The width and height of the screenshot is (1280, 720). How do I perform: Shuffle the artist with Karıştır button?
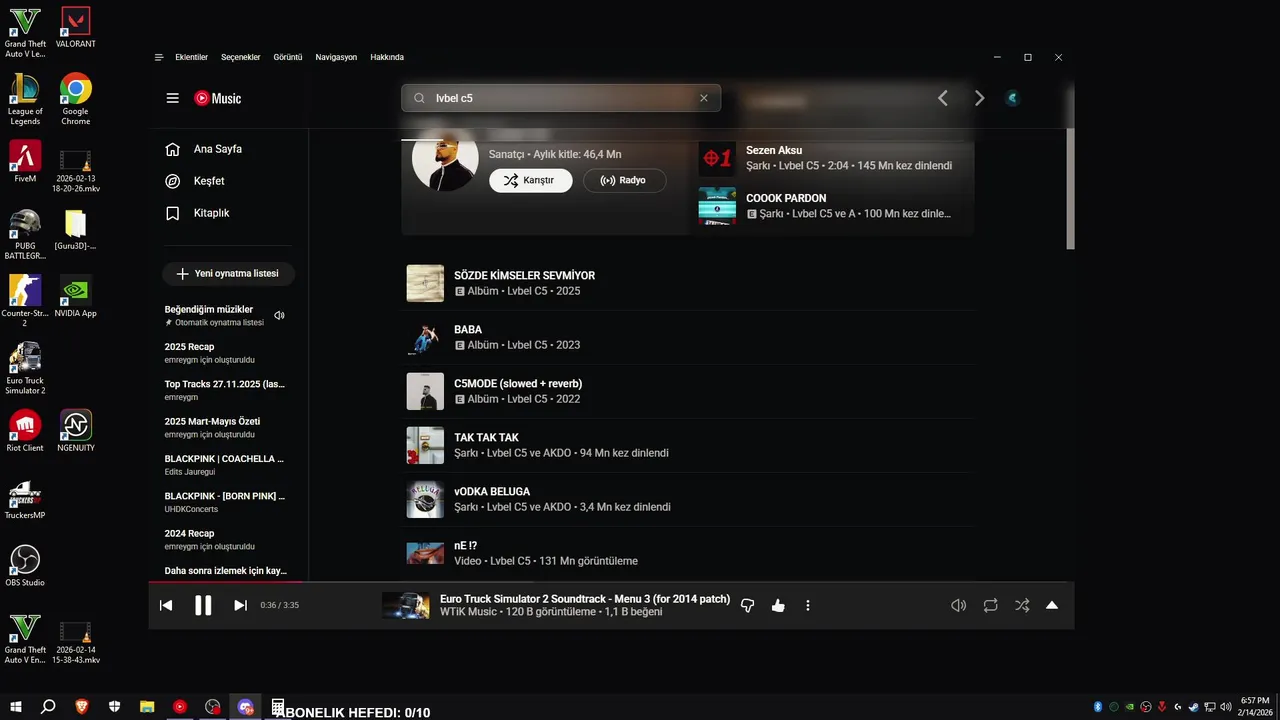(x=530, y=180)
